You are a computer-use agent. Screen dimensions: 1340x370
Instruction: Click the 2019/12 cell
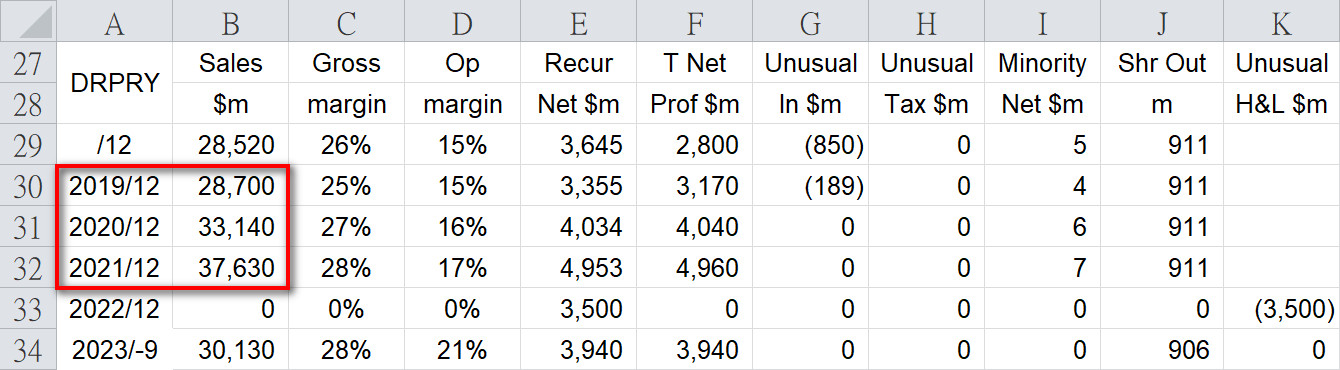[x=114, y=185]
